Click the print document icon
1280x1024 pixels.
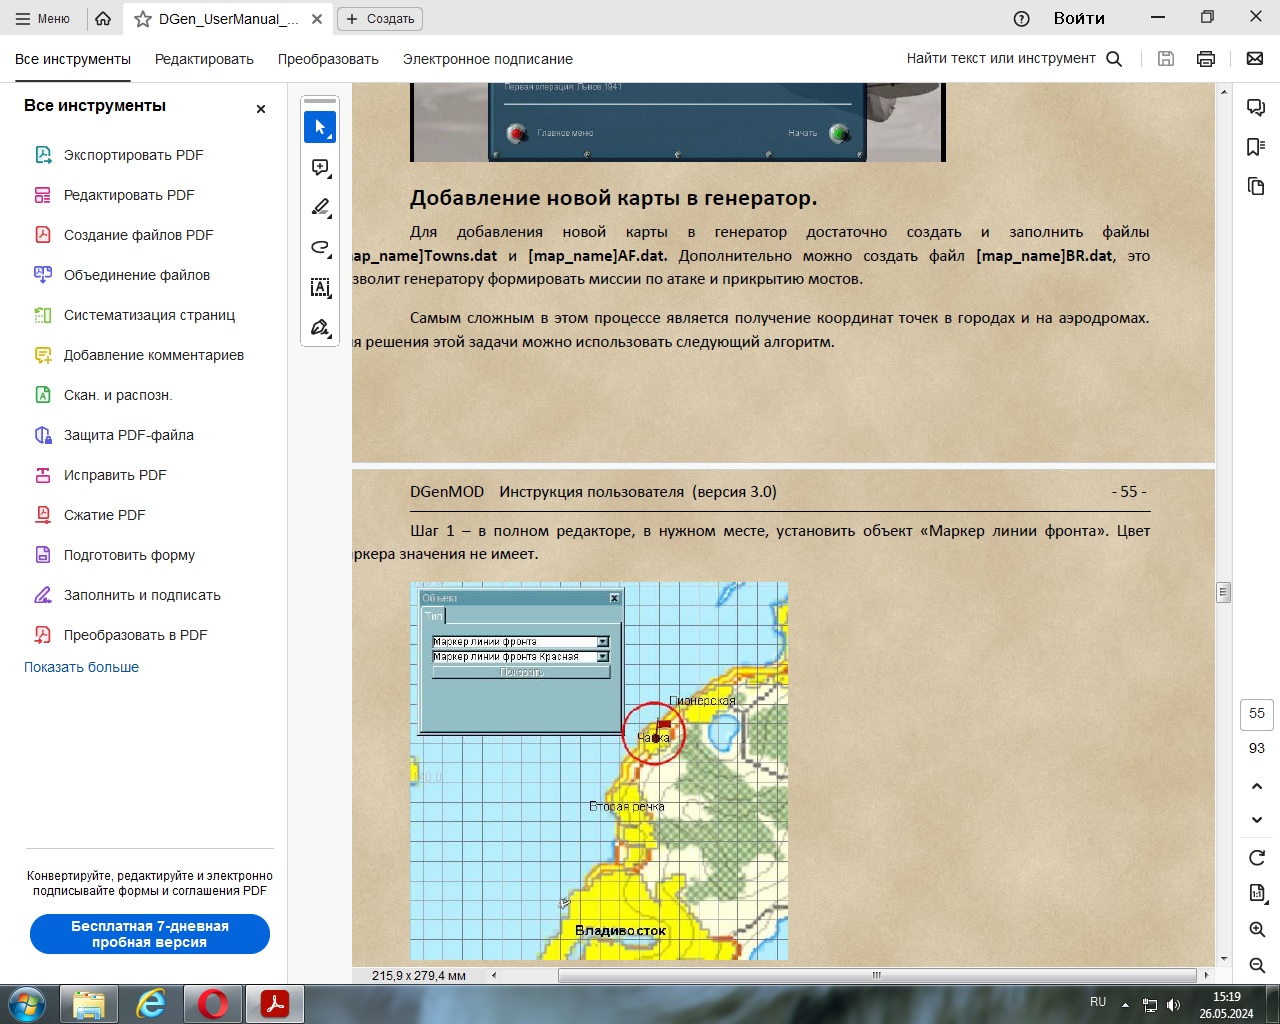pyautogui.click(x=1206, y=59)
